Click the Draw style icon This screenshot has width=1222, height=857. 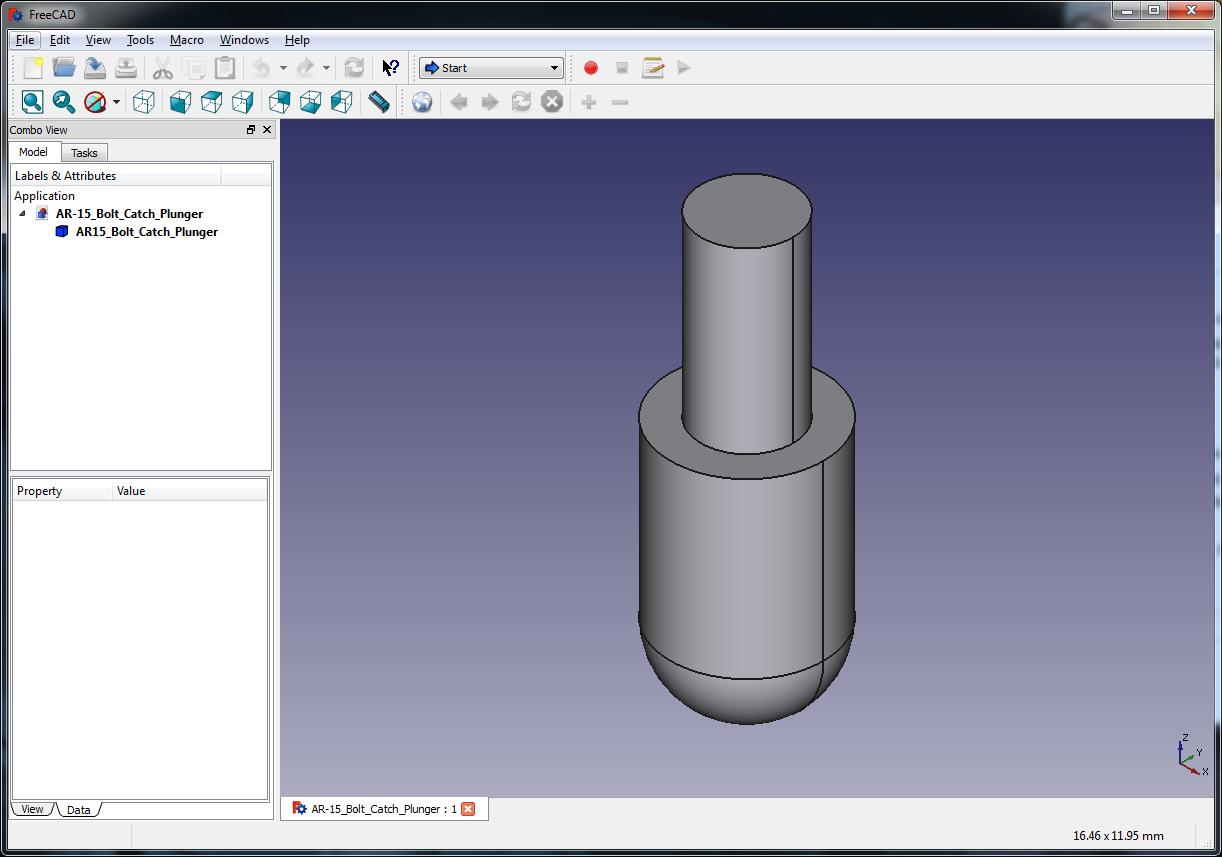(95, 102)
